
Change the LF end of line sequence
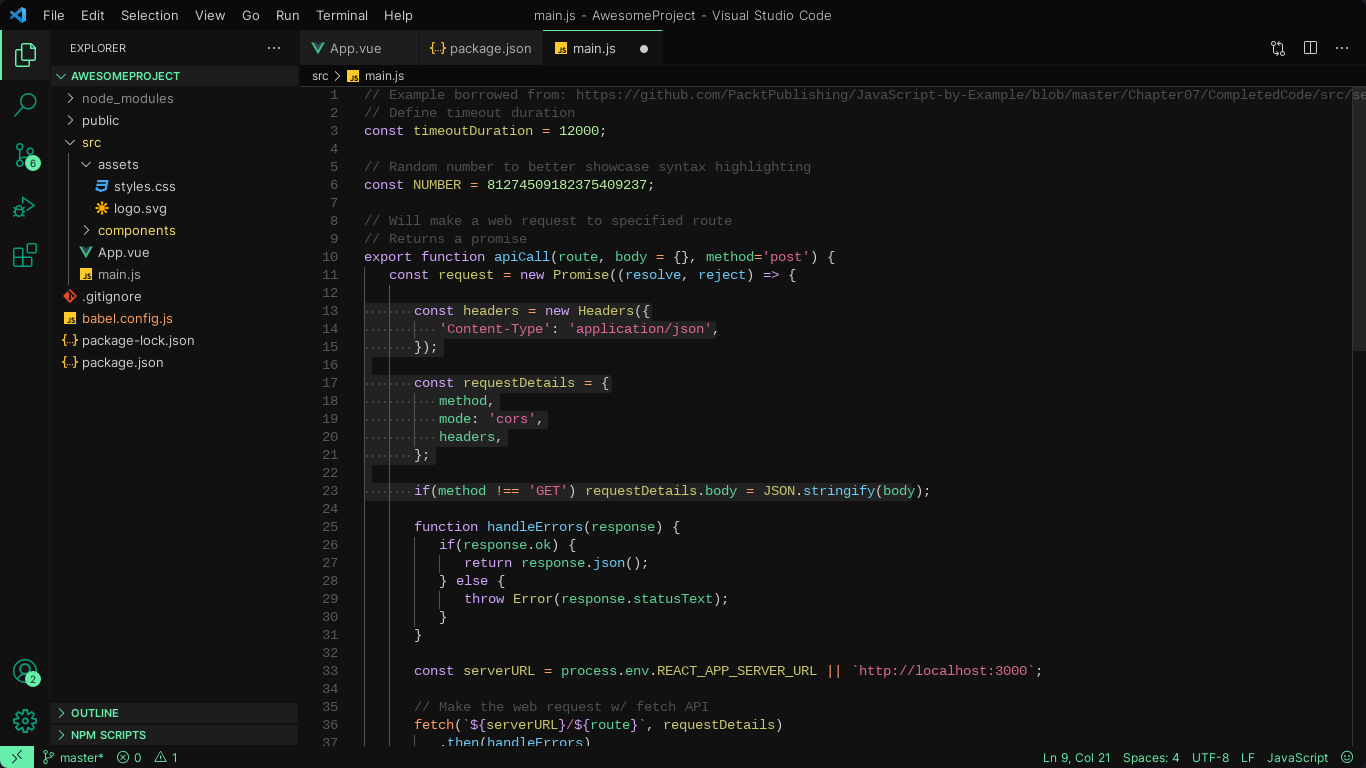[1247, 758]
